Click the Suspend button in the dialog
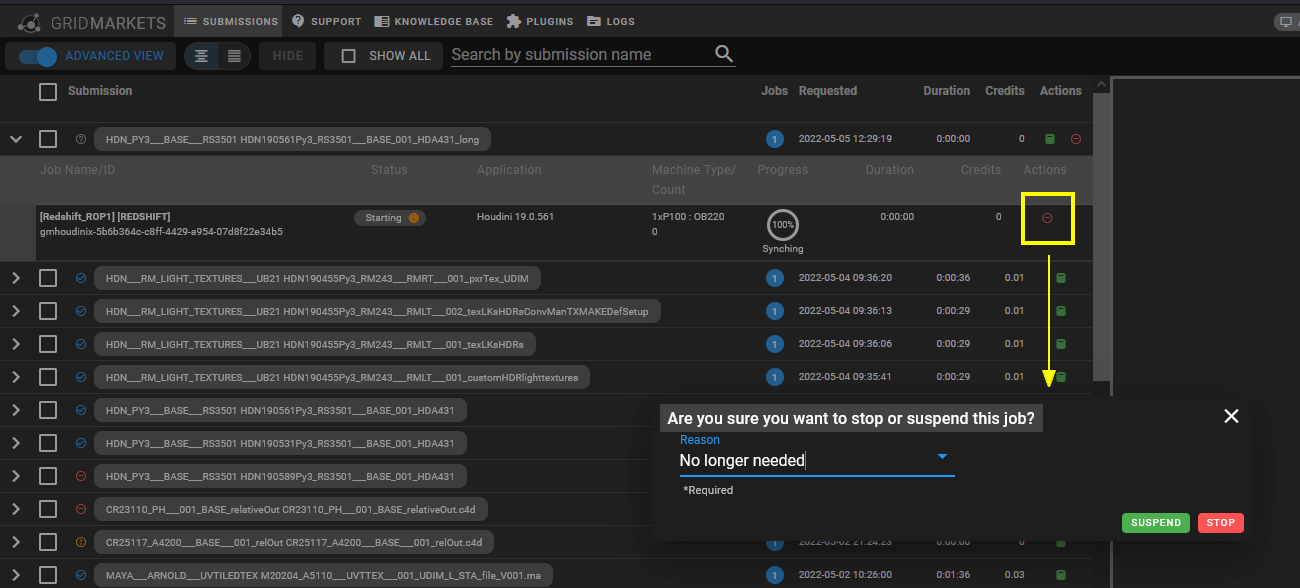The height and width of the screenshot is (588, 1300). [1156, 523]
